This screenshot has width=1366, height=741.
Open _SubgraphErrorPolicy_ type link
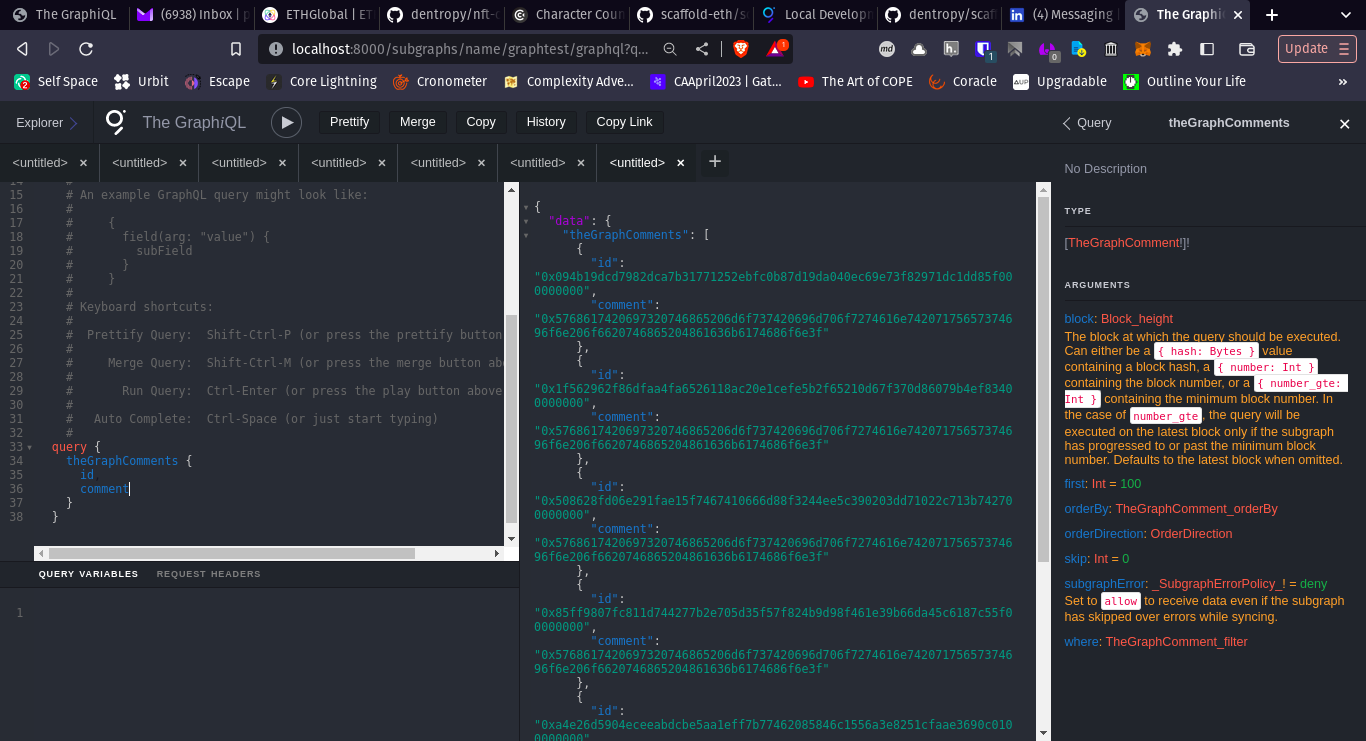[x=1218, y=584]
